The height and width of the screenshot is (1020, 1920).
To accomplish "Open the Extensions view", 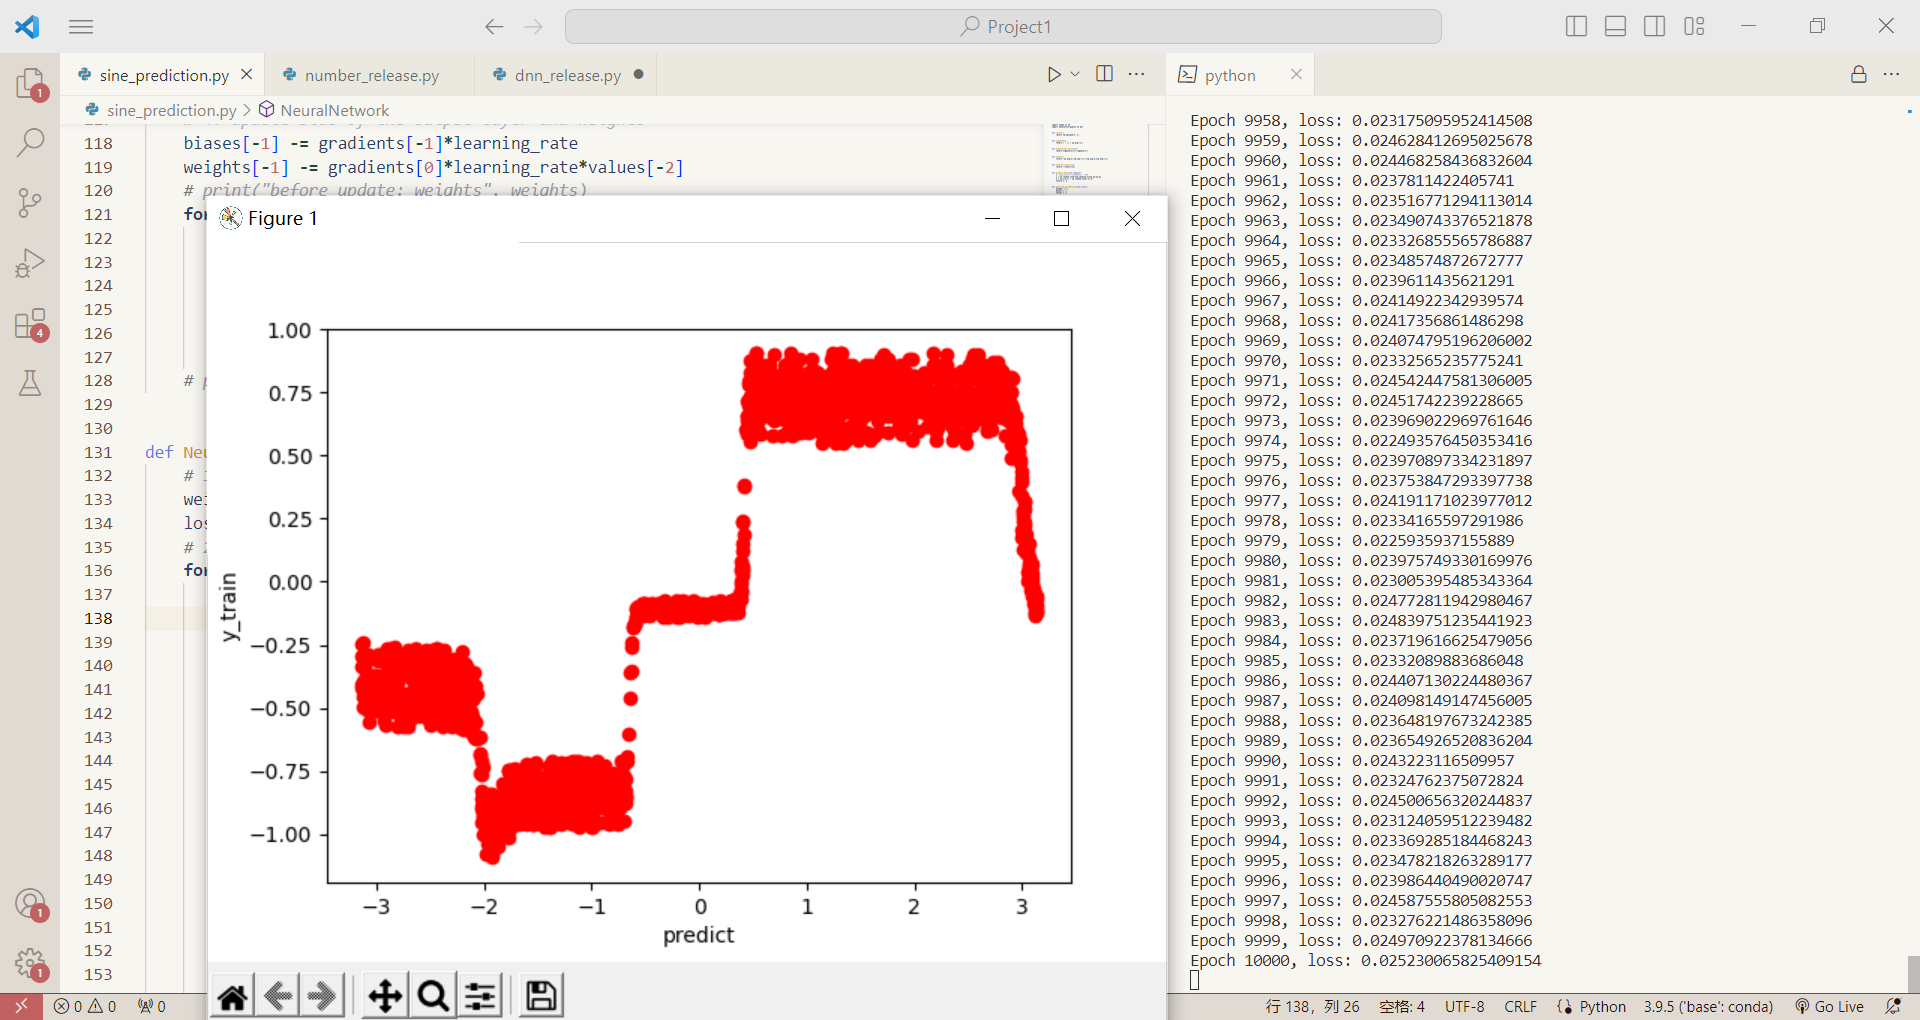I will 30,324.
